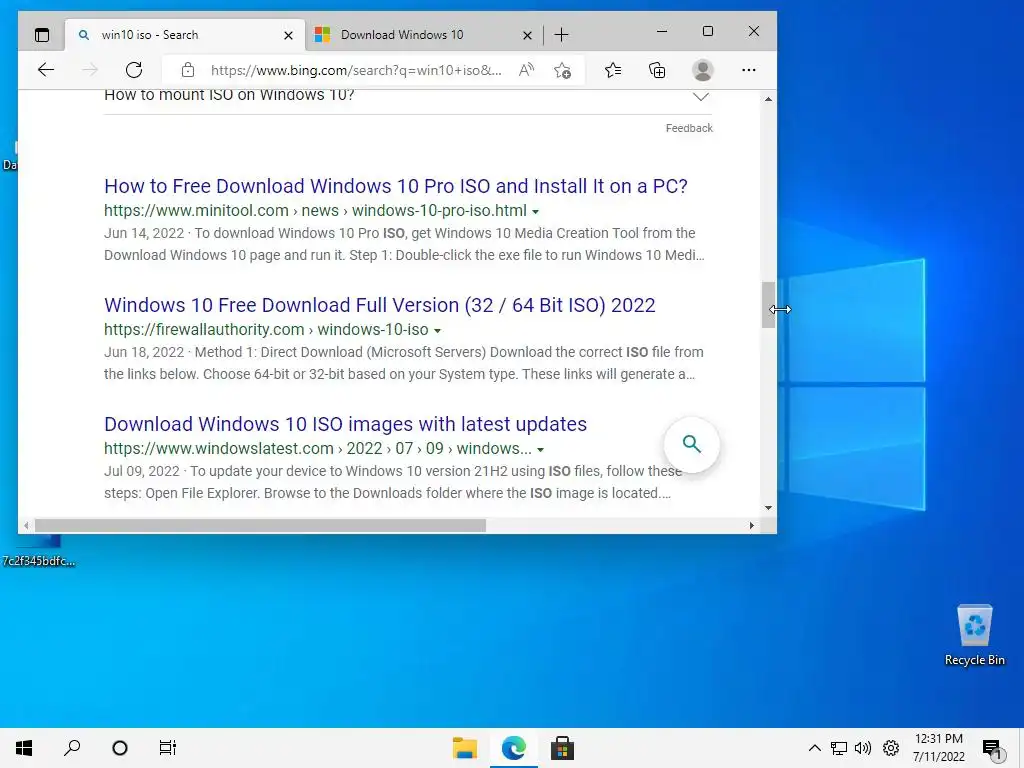Open the Collections icon
The width and height of the screenshot is (1024, 768).
click(657, 70)
